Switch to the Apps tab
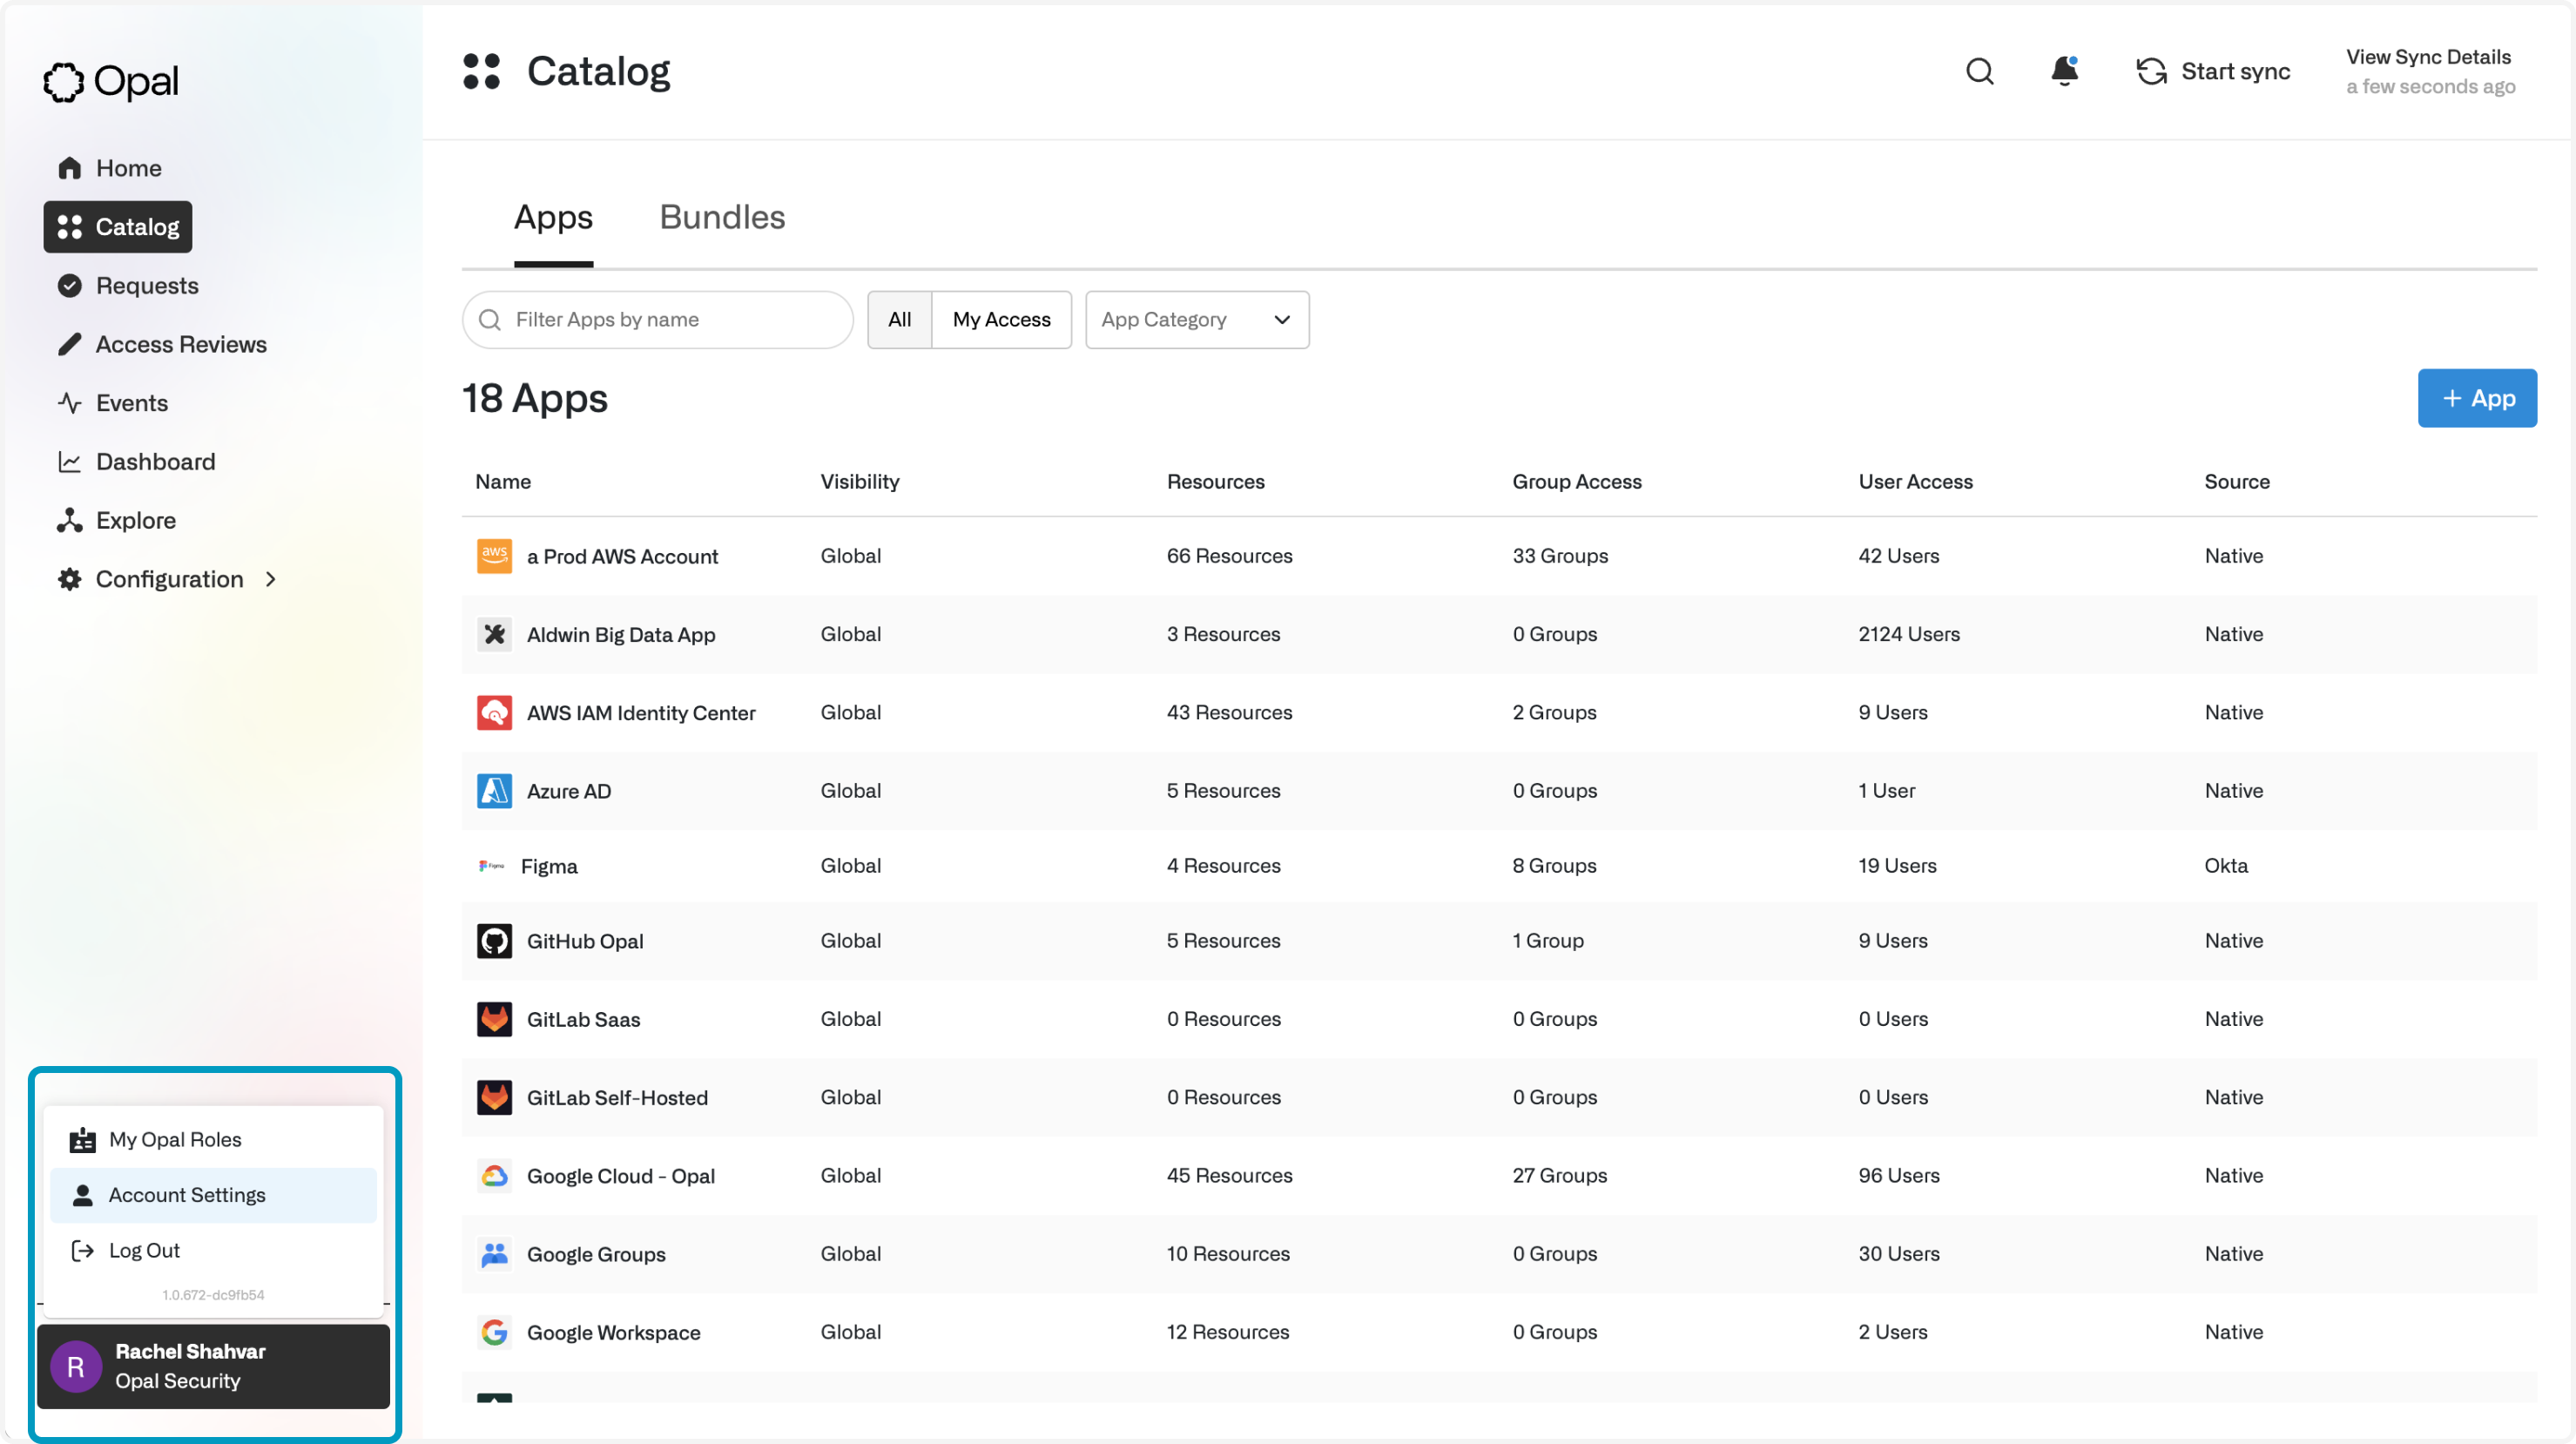 (x=553, y=217)
